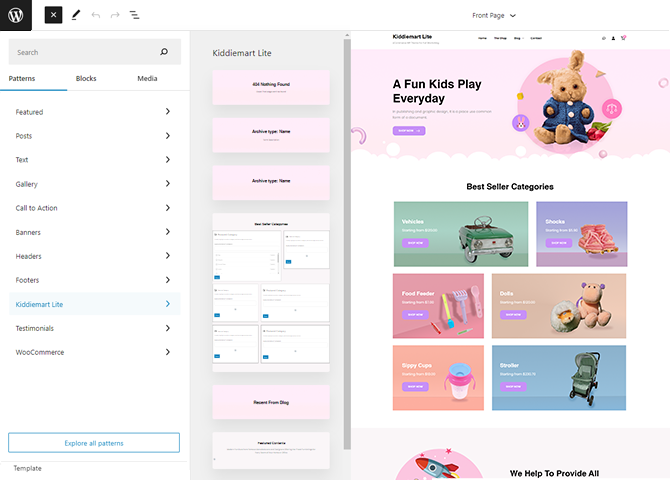The image size is (670, 480).
Task: Expand the Featured patterns category
Action: point(93,112)
